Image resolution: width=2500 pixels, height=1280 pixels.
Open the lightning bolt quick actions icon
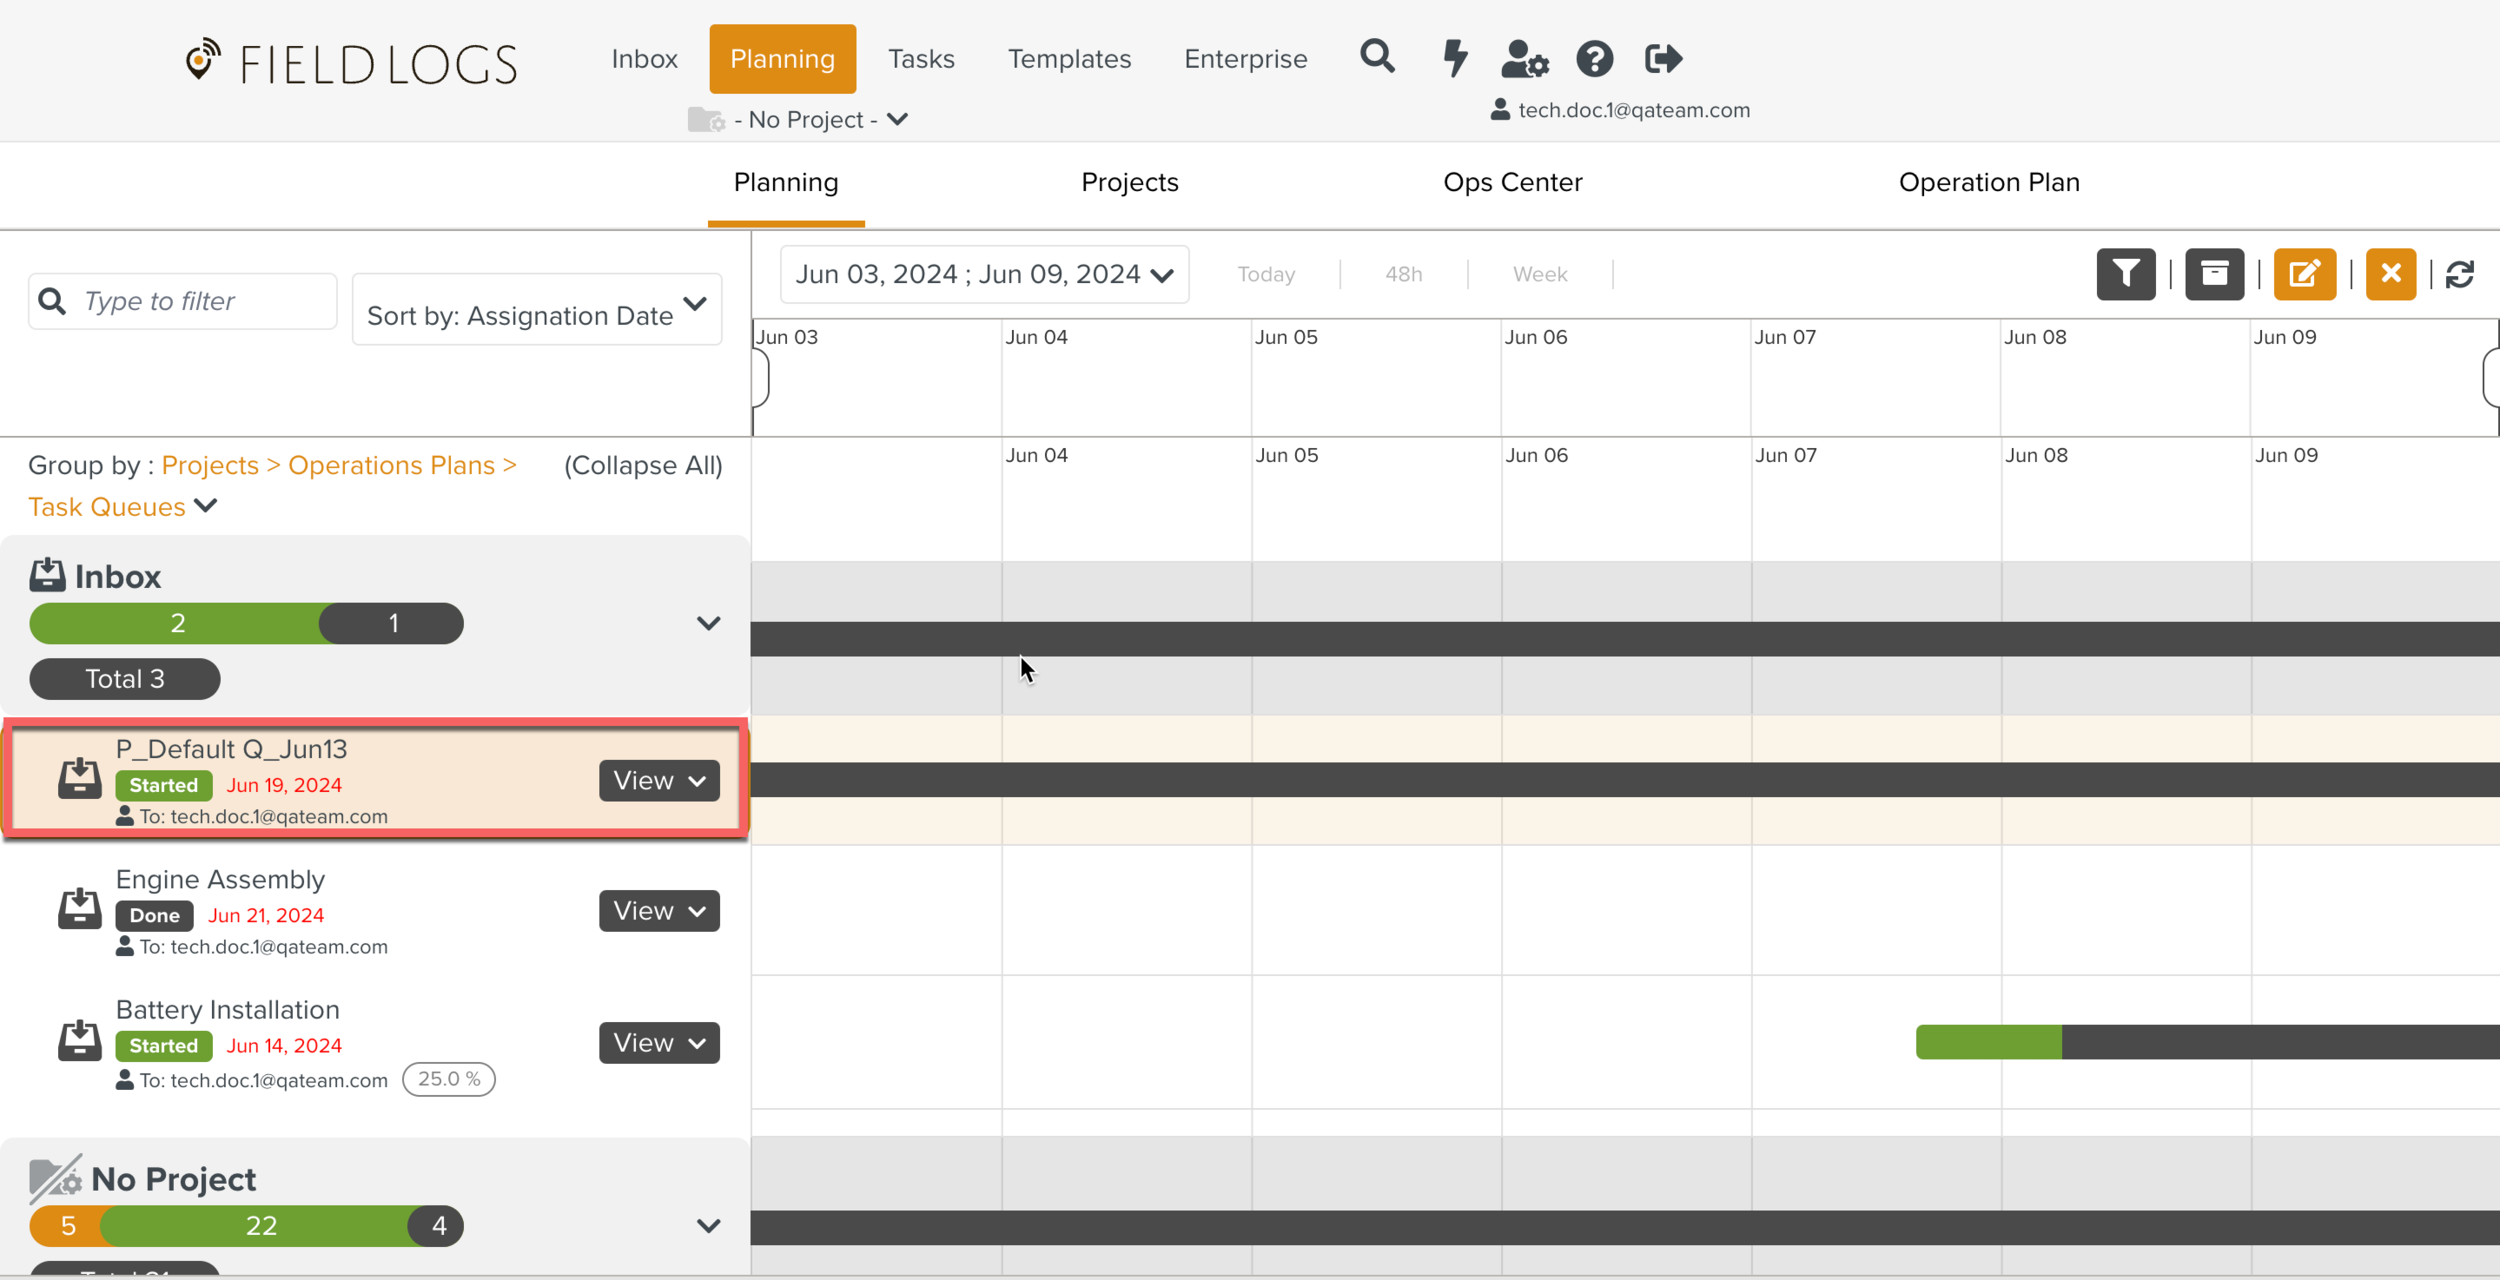(1455, 58)
